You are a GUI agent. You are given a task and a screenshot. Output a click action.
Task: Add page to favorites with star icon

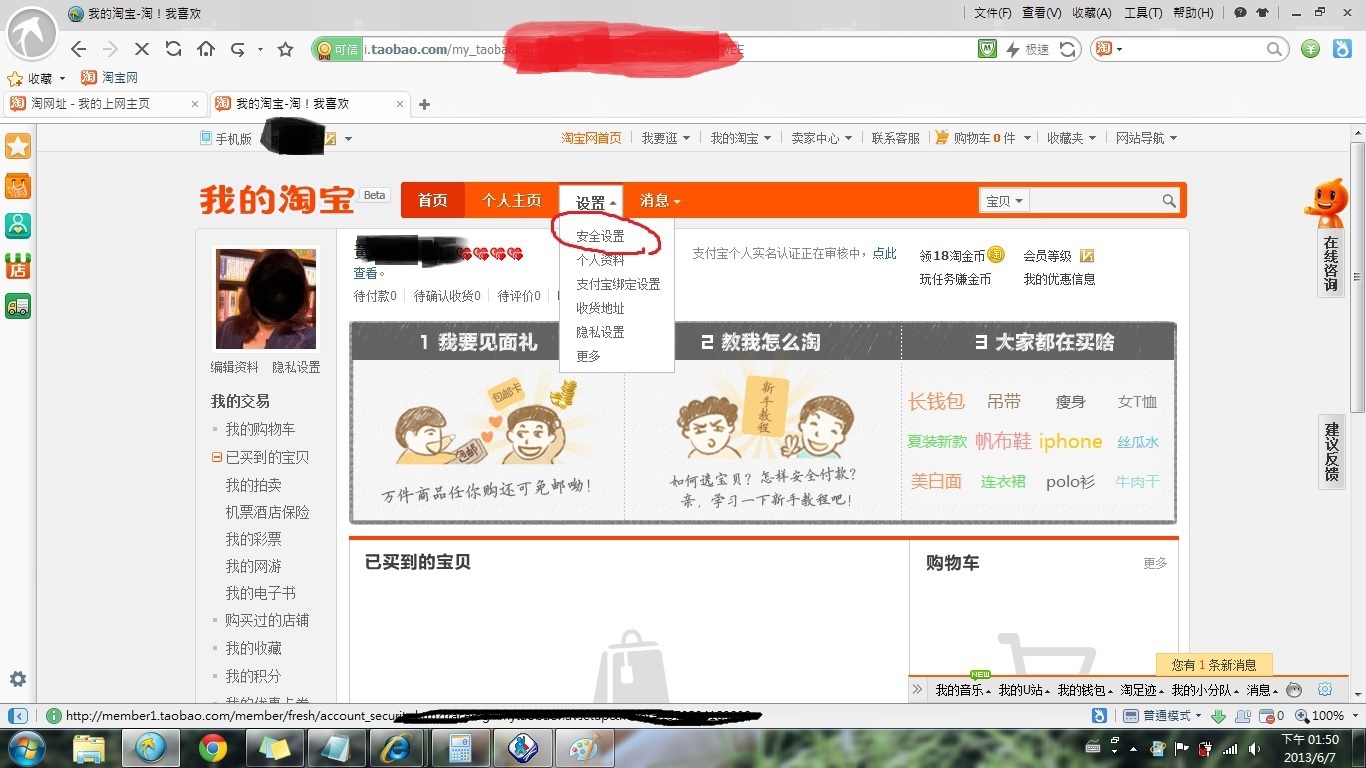(x=285, y=49)
